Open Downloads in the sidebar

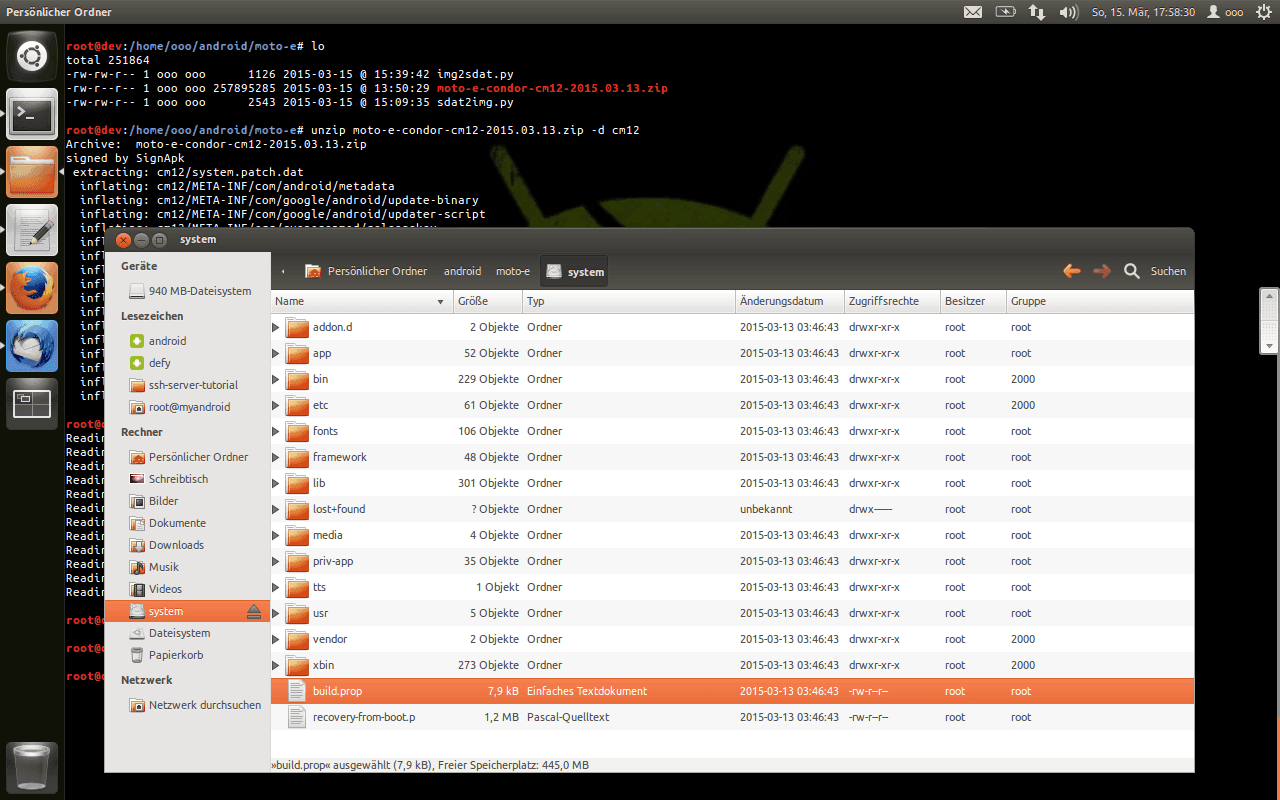point(167,545)
